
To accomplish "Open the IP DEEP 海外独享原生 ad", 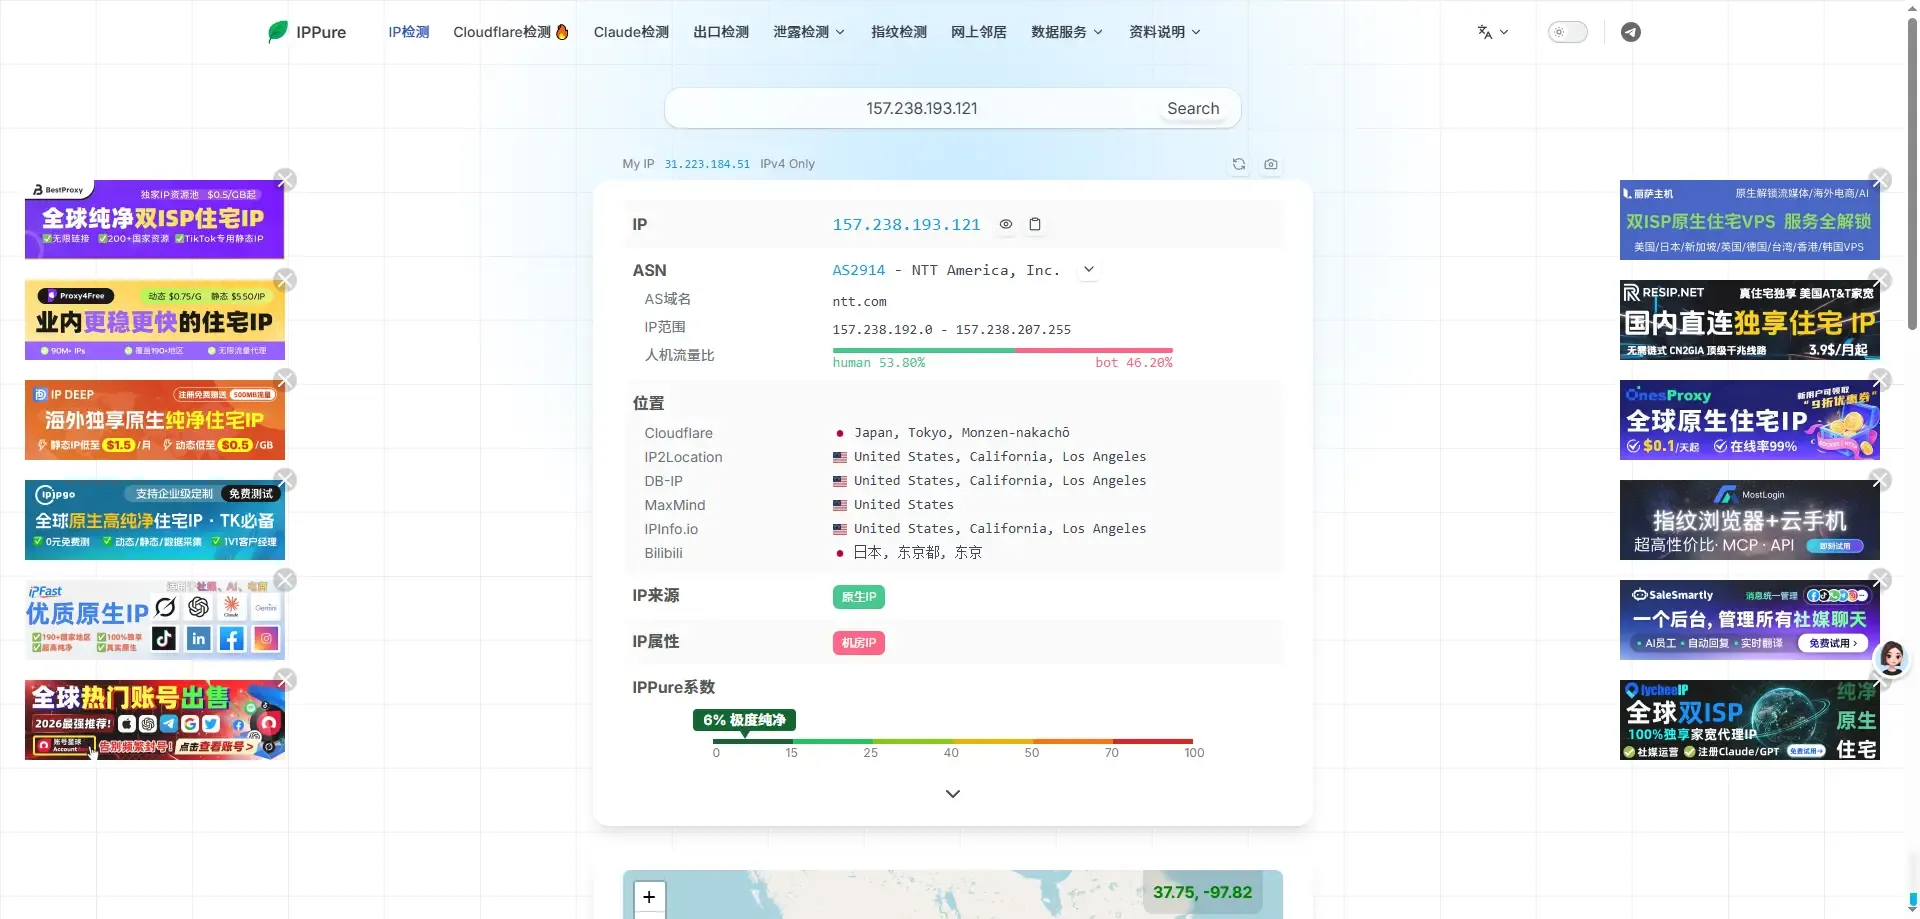I will click(x=154, y=420).
